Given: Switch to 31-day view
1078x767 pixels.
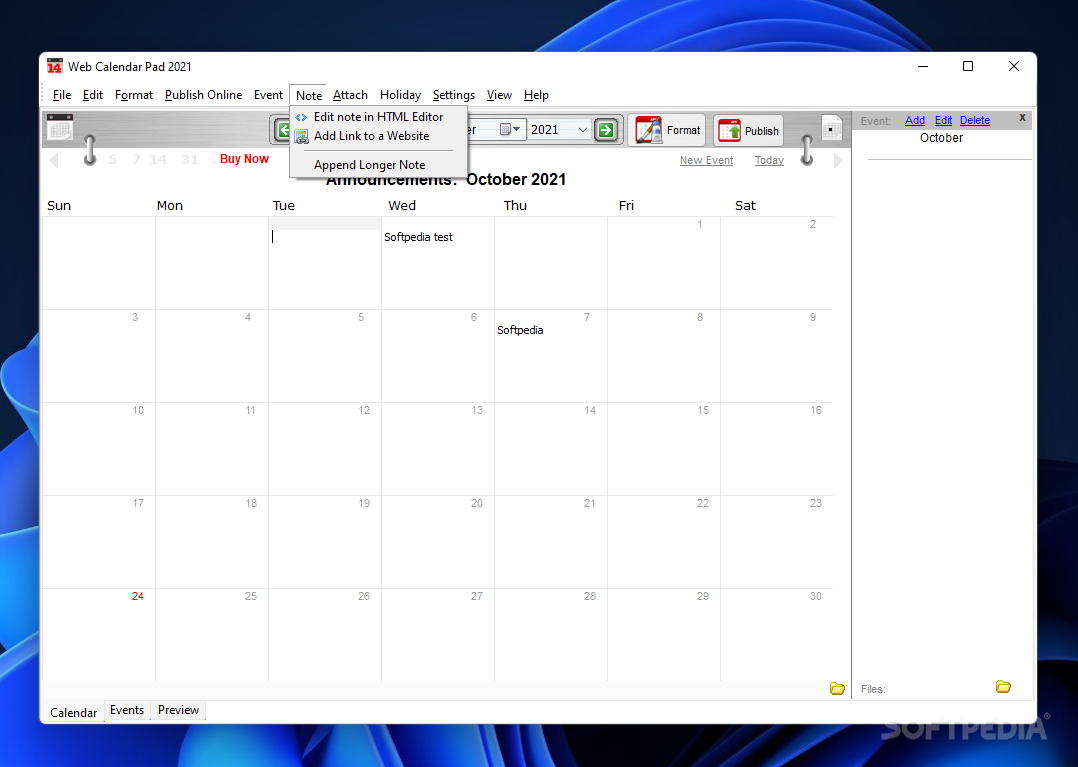Looking at the screenshot, I should click(x=190, y=159).
